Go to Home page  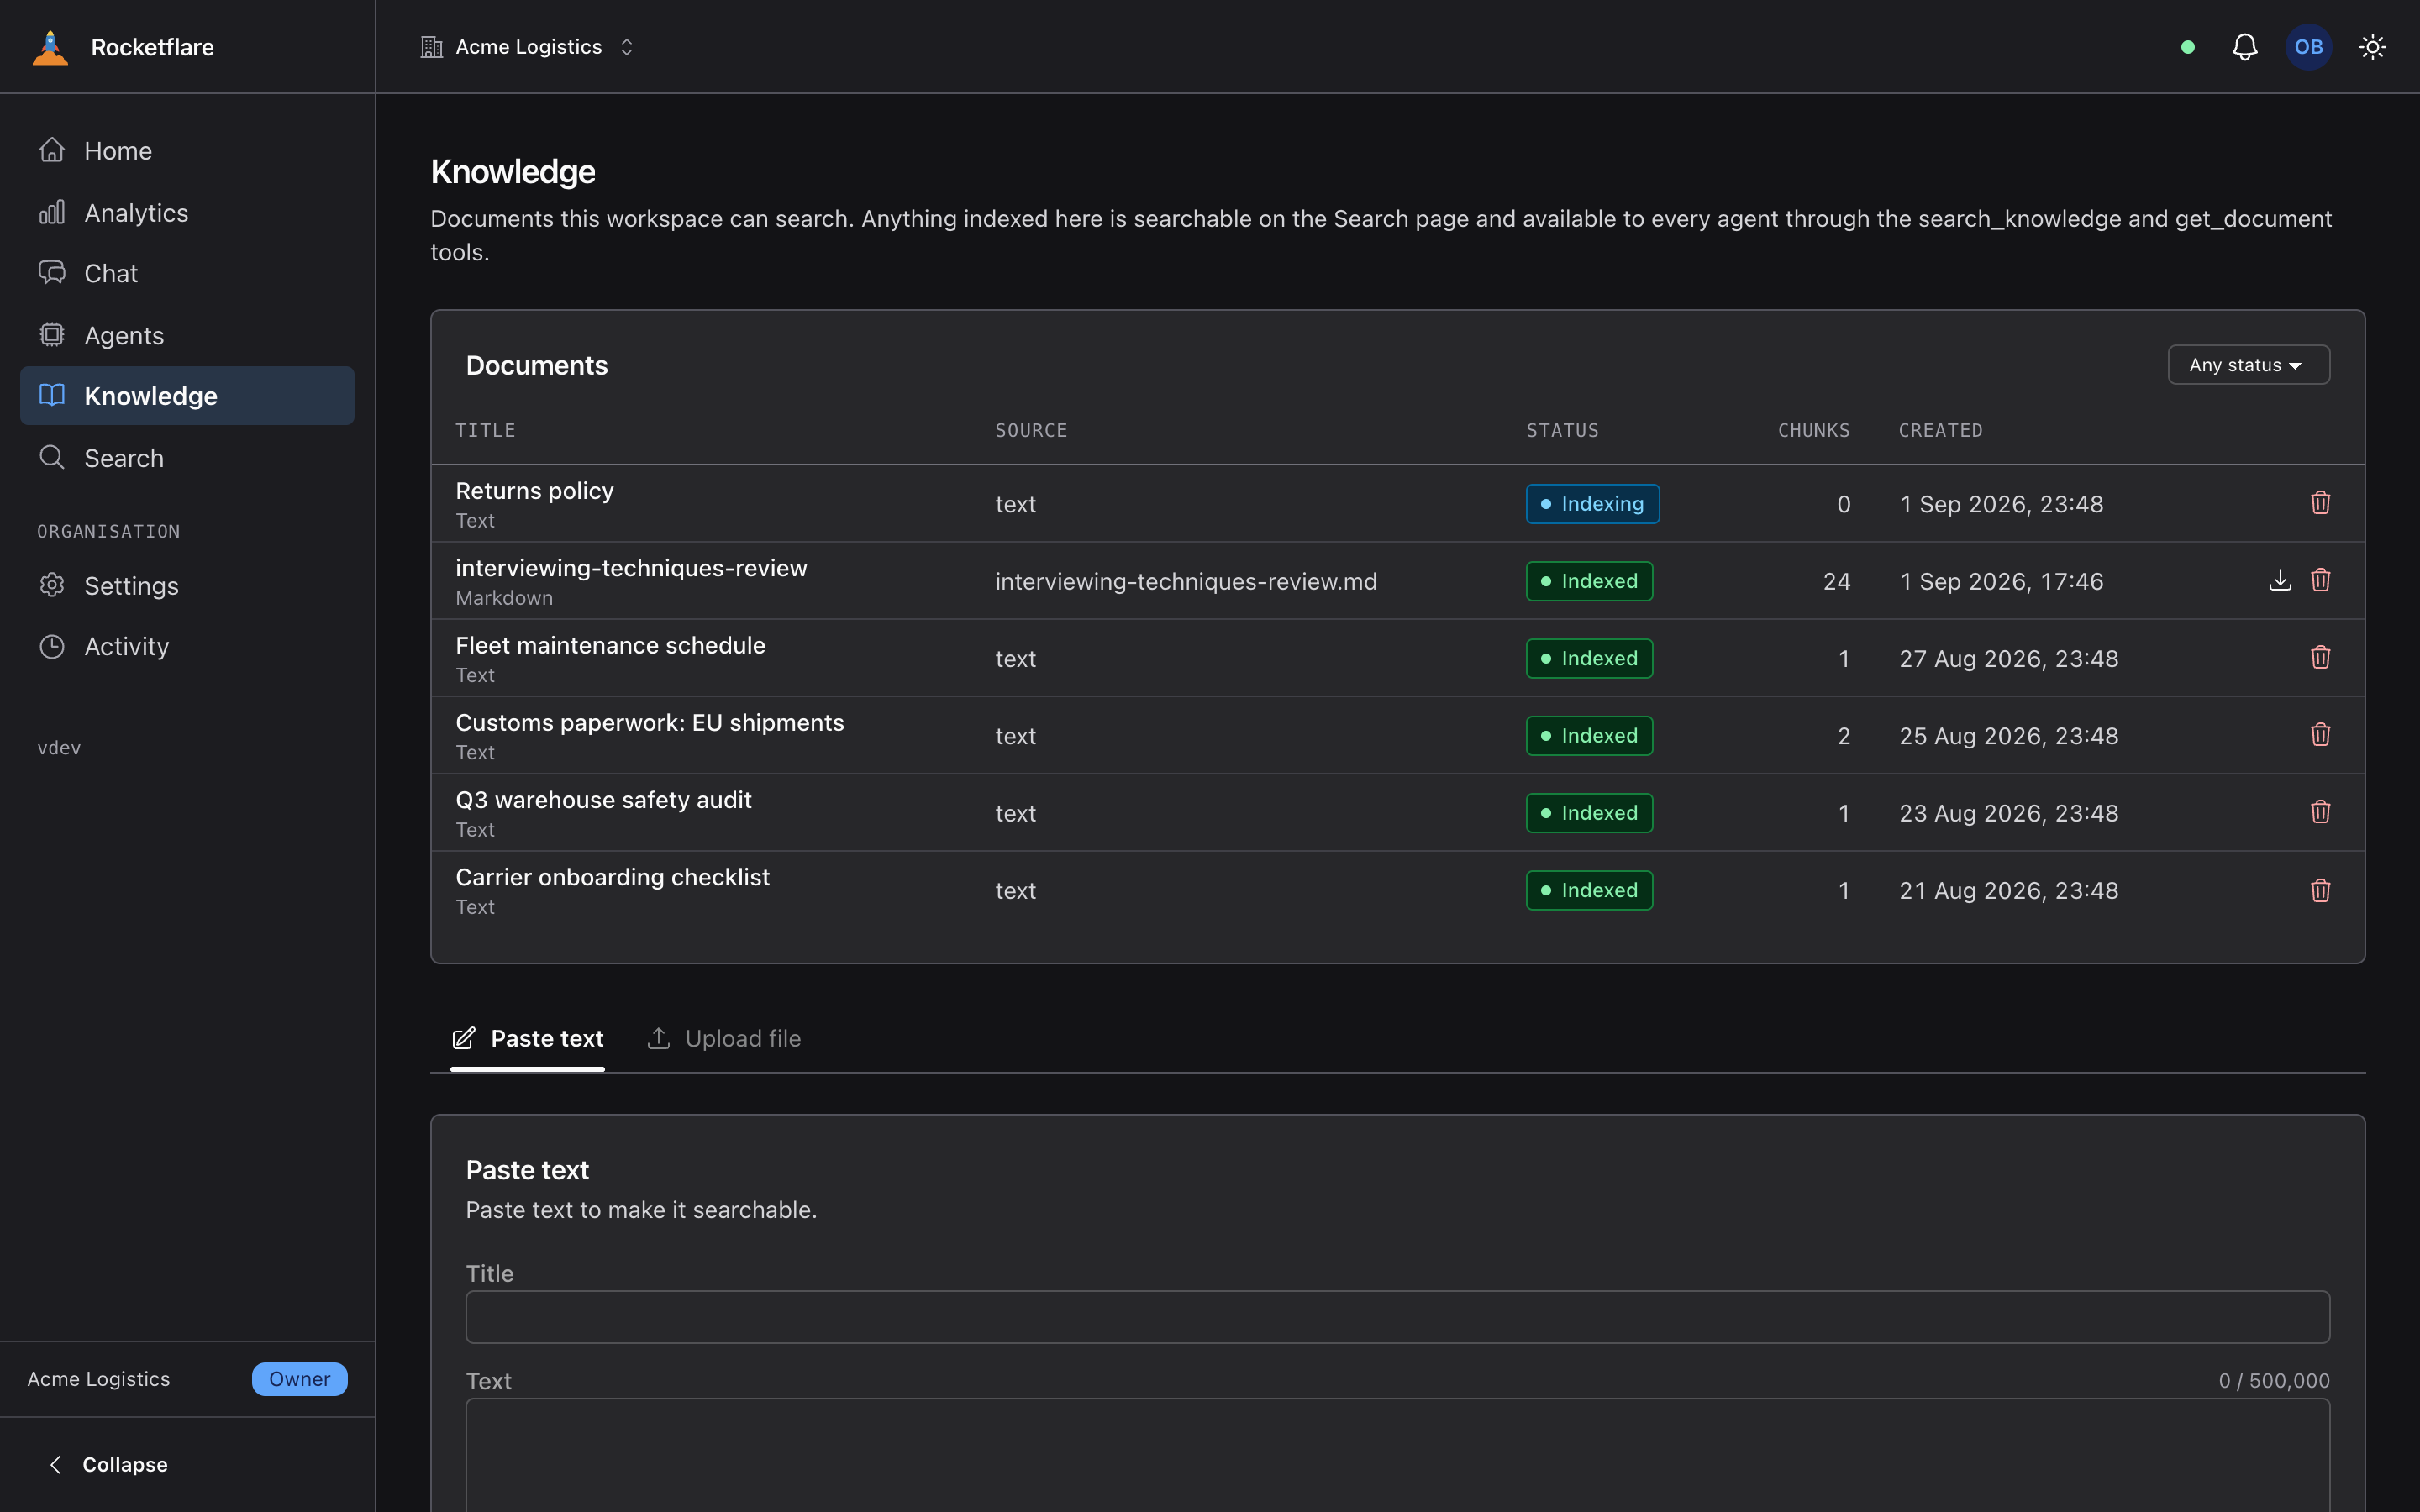click(187, 150)
